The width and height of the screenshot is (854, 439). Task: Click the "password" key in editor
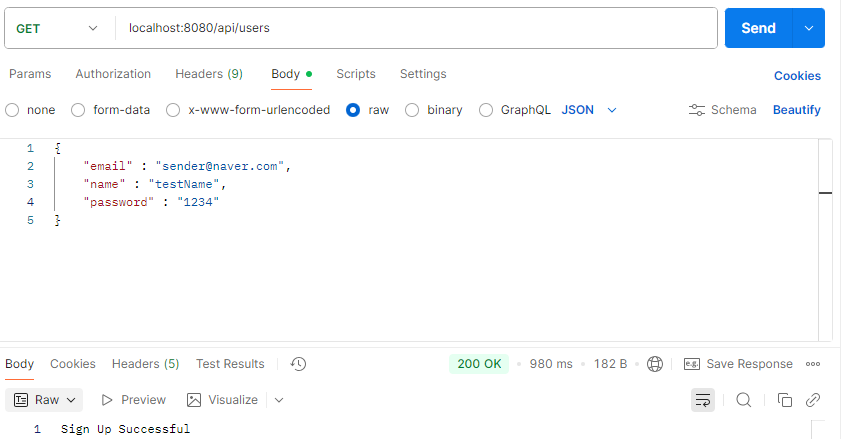(x=118, y=202)
